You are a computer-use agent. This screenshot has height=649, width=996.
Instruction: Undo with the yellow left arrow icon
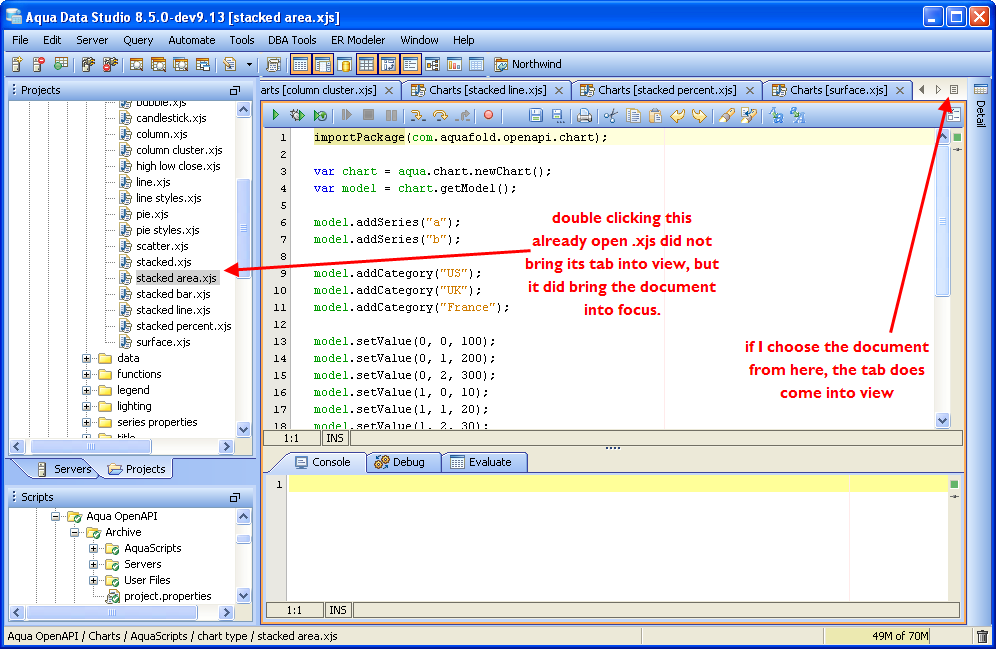click(677, 115)
